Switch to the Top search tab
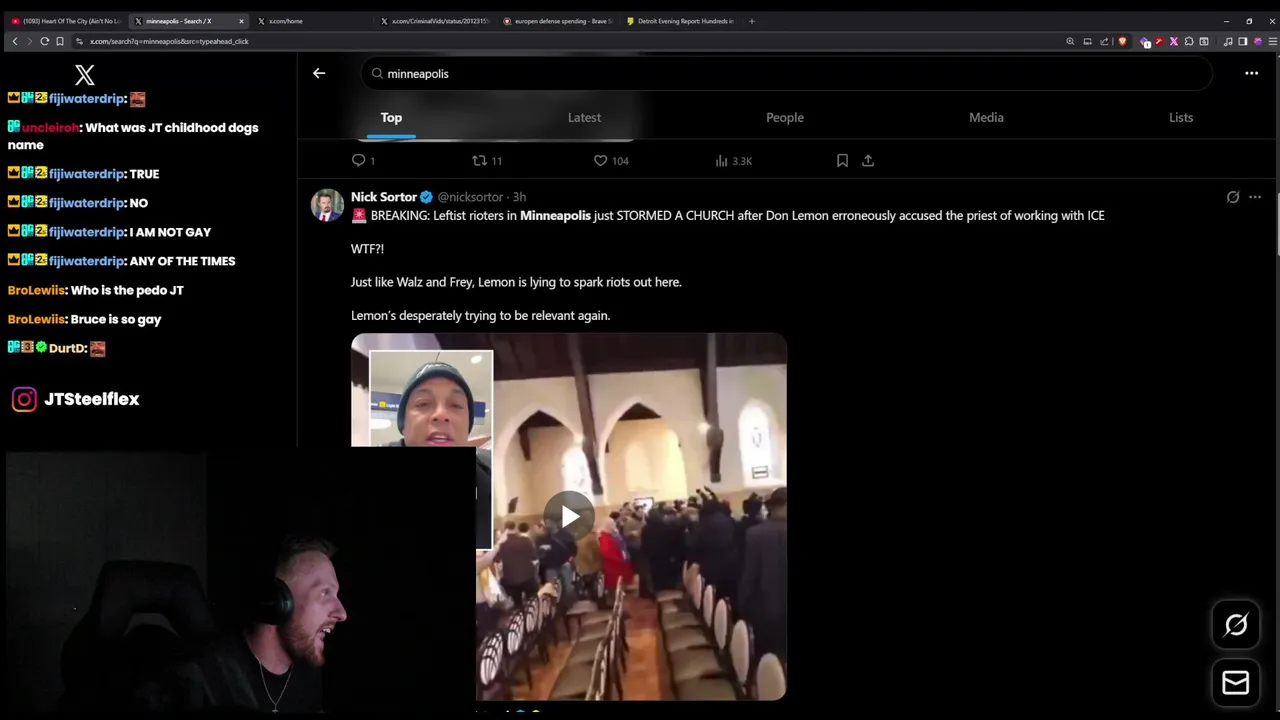This screenshot has width=1280, height=720. (x=391, y=117)
